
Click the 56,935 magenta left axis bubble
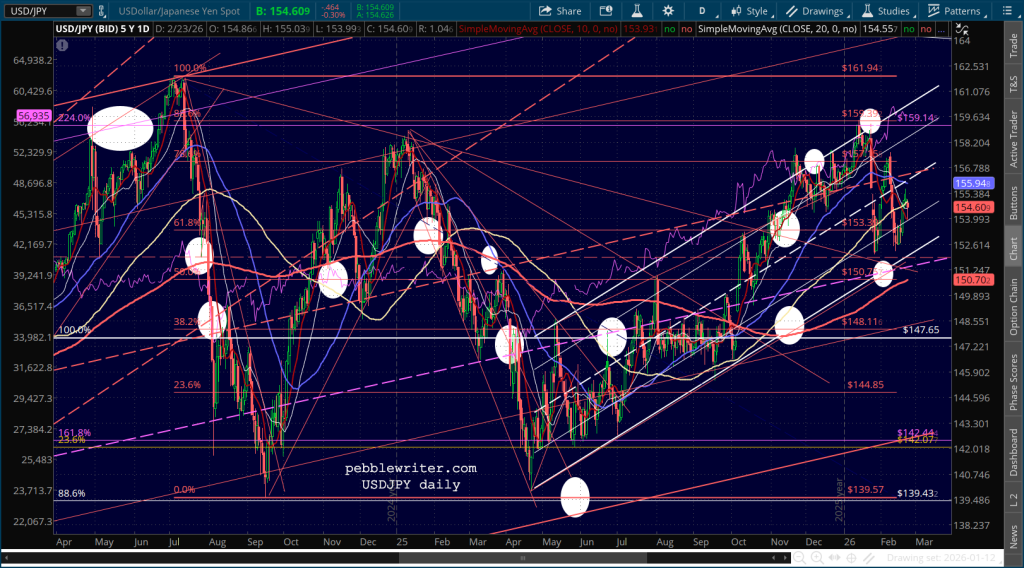pyautogui.click(x=34, y=116)
